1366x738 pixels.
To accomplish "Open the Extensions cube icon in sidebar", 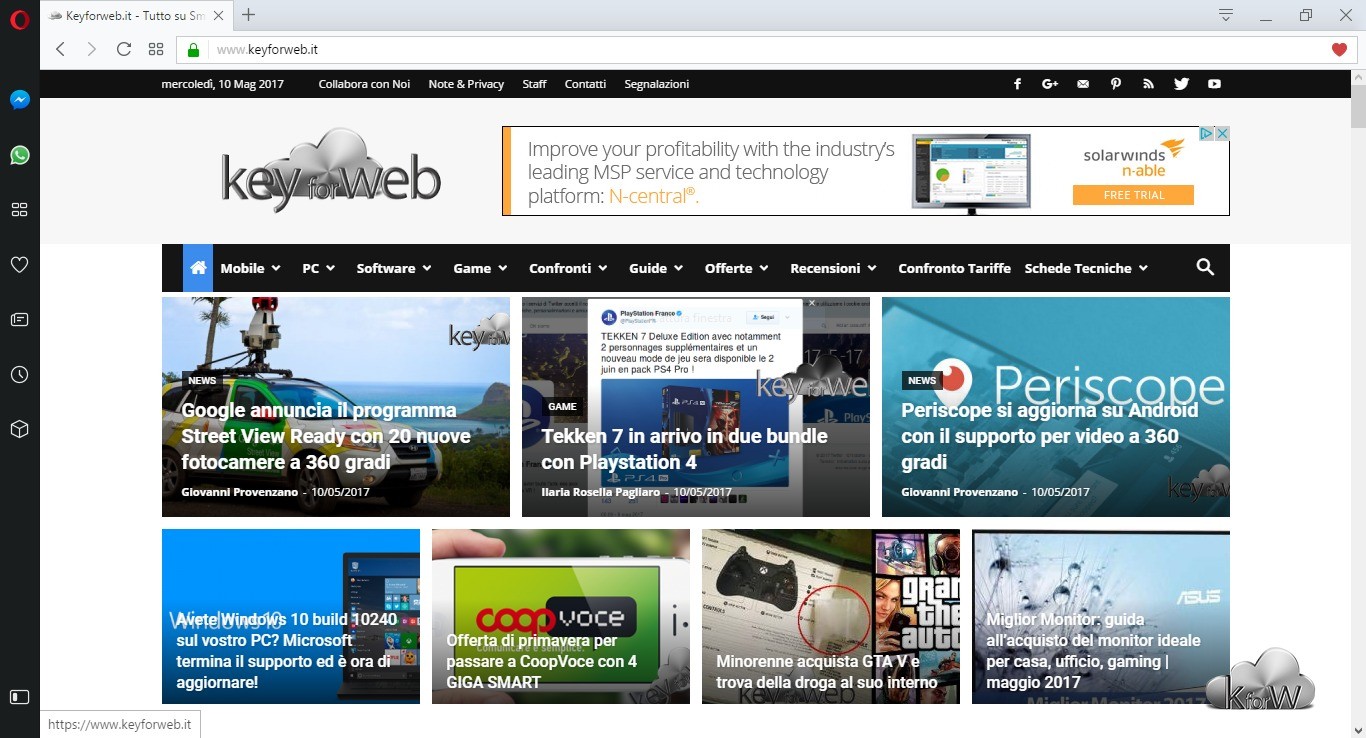I will click(x=19, y=429).
